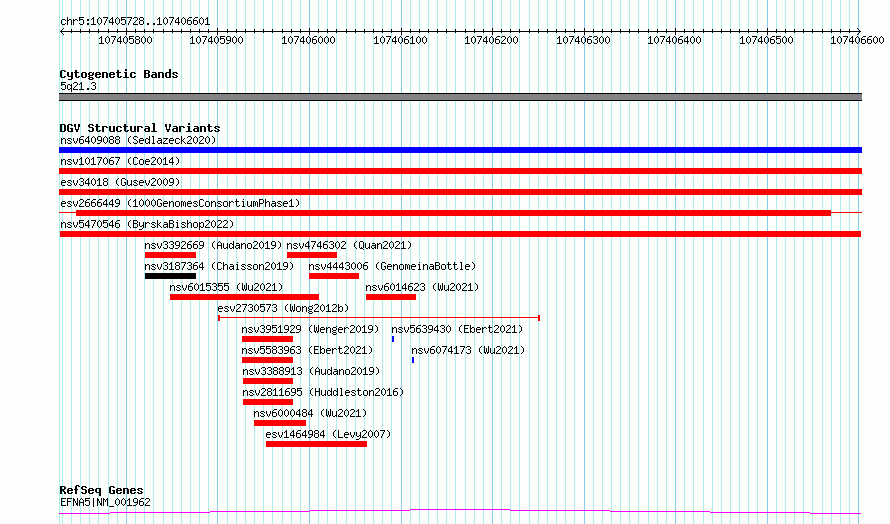The height and width of the screenshot is (524, 890).
Task: Click ruler position 107406200
Action: point(492,40)
